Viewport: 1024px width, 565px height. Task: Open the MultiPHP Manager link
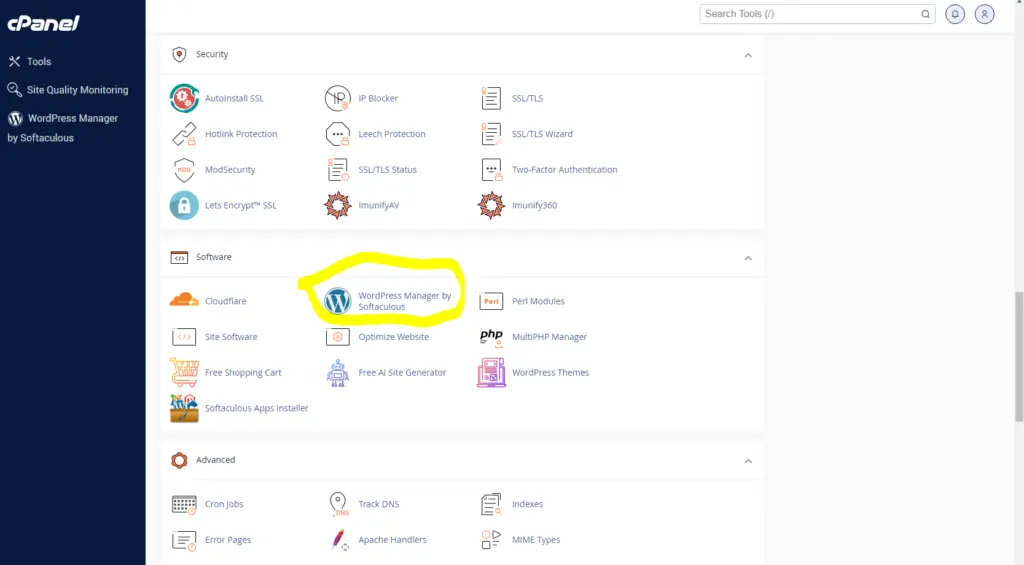549,337
